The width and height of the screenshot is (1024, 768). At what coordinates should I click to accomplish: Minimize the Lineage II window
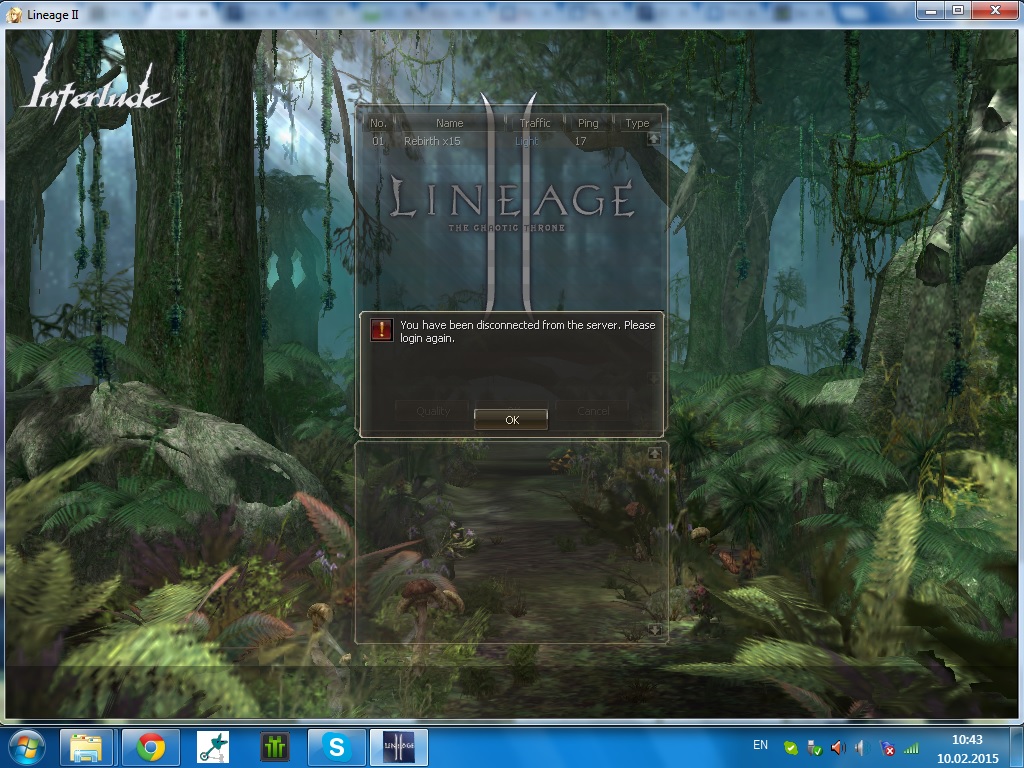coord(931,10)
